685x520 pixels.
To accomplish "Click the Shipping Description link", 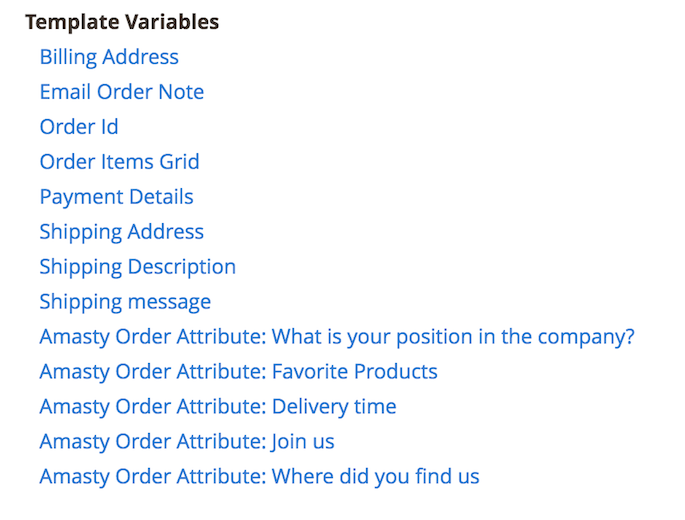I will coord(137,267).
